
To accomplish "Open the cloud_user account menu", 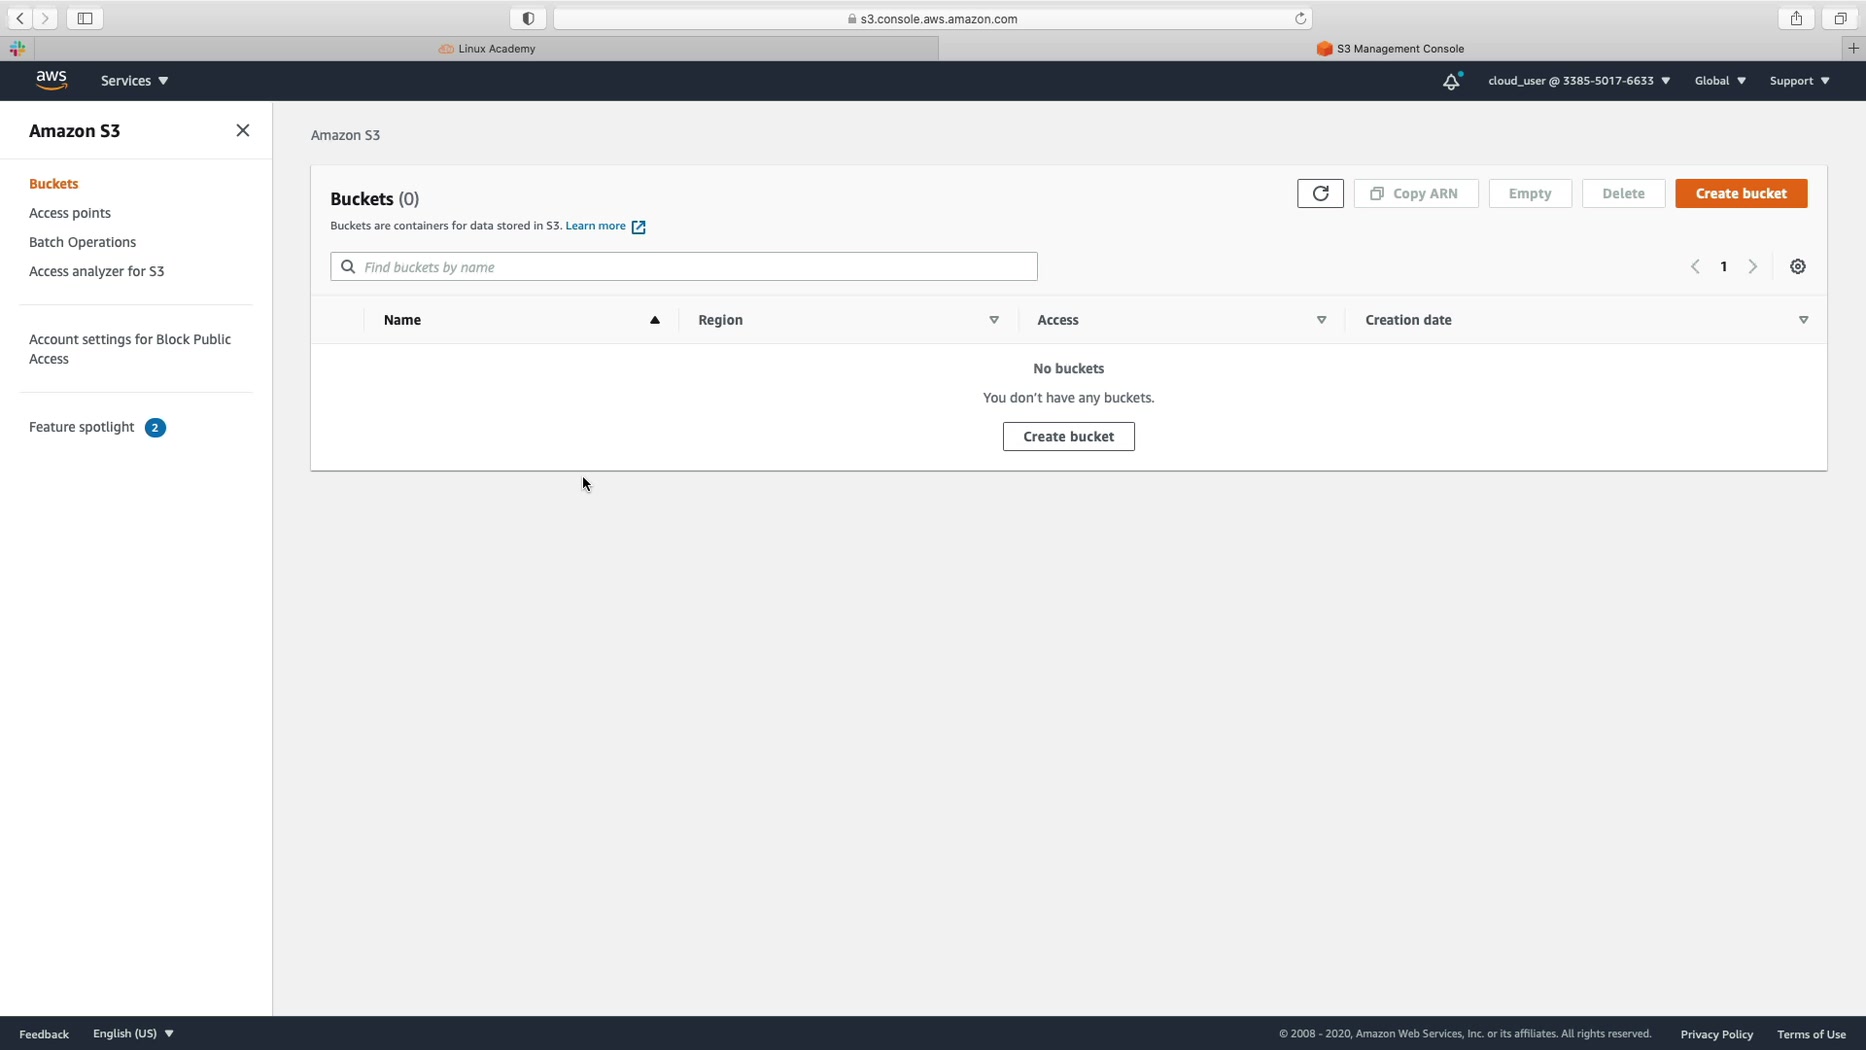I will (x=1579, y=81).
